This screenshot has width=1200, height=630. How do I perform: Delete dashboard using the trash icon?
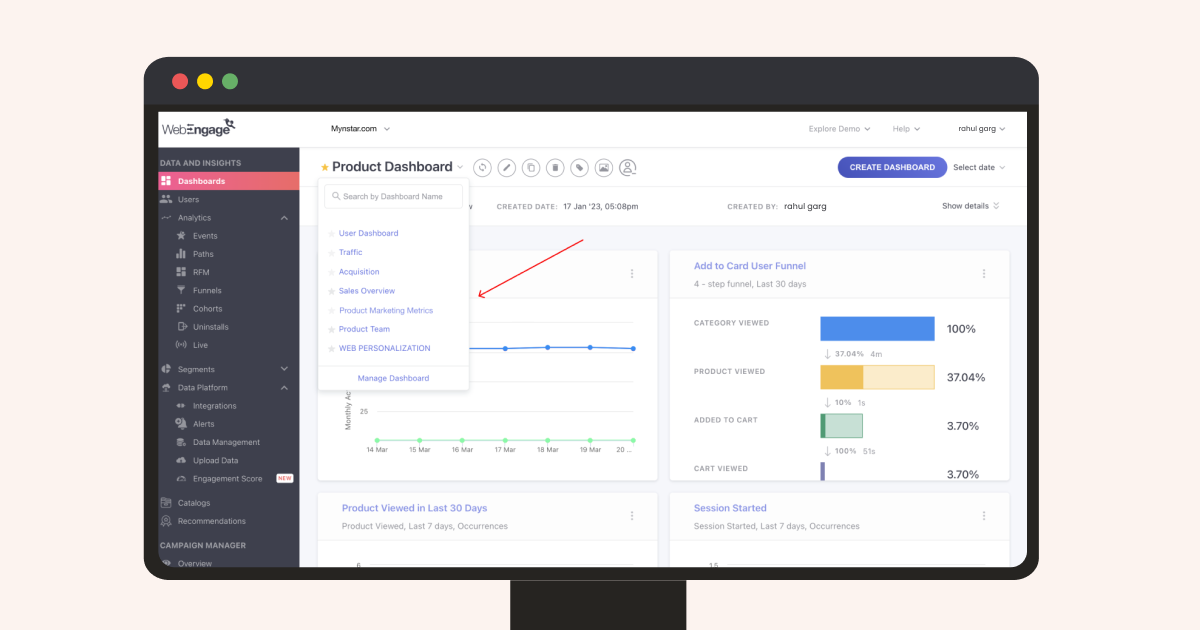(555, 168)
